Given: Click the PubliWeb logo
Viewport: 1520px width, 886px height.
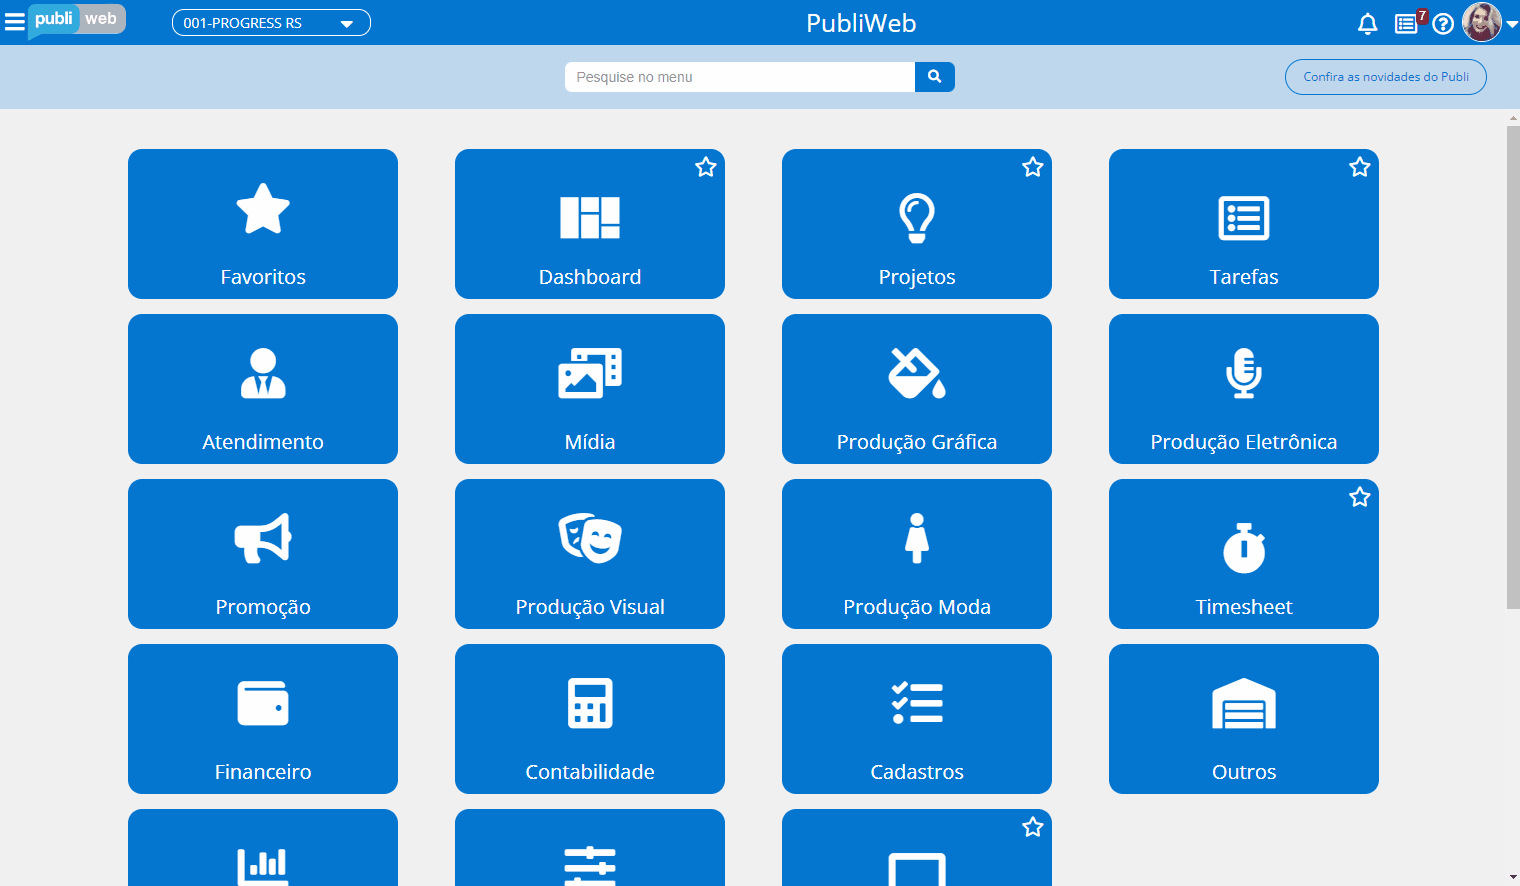Looking at the screenshot, I should coord(77,20).
